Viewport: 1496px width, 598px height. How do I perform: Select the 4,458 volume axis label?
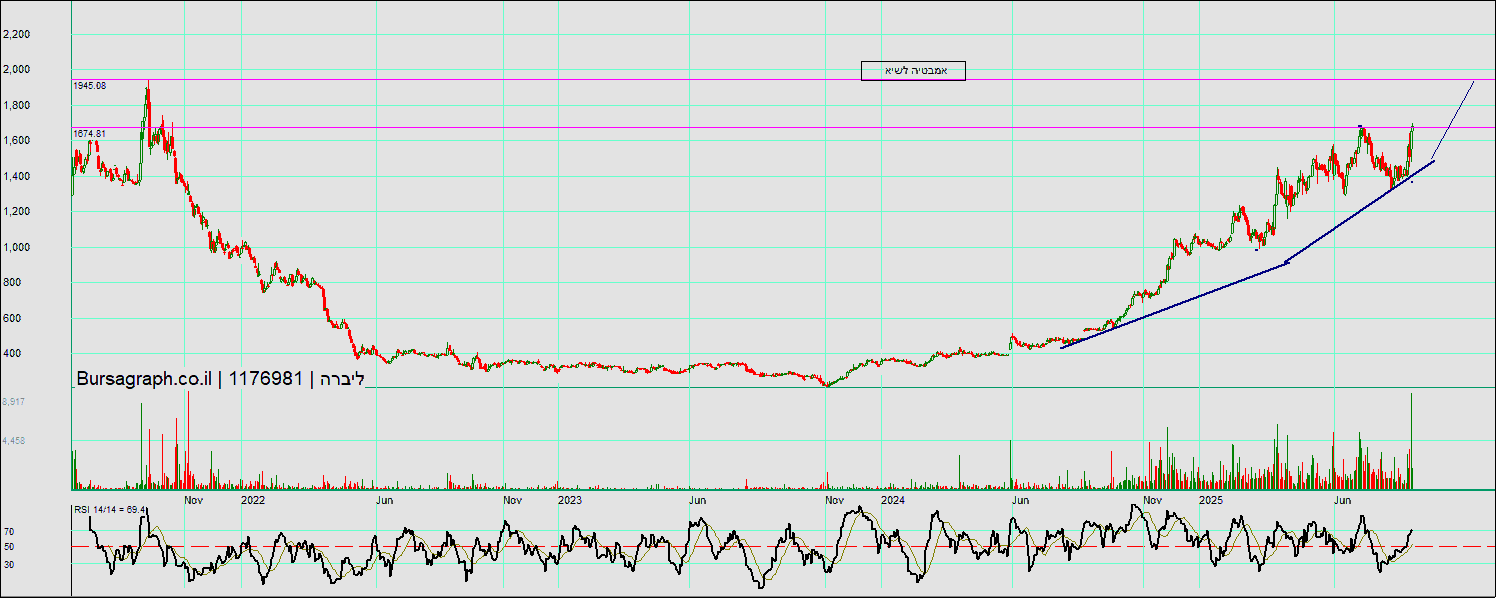pos(14,440)
